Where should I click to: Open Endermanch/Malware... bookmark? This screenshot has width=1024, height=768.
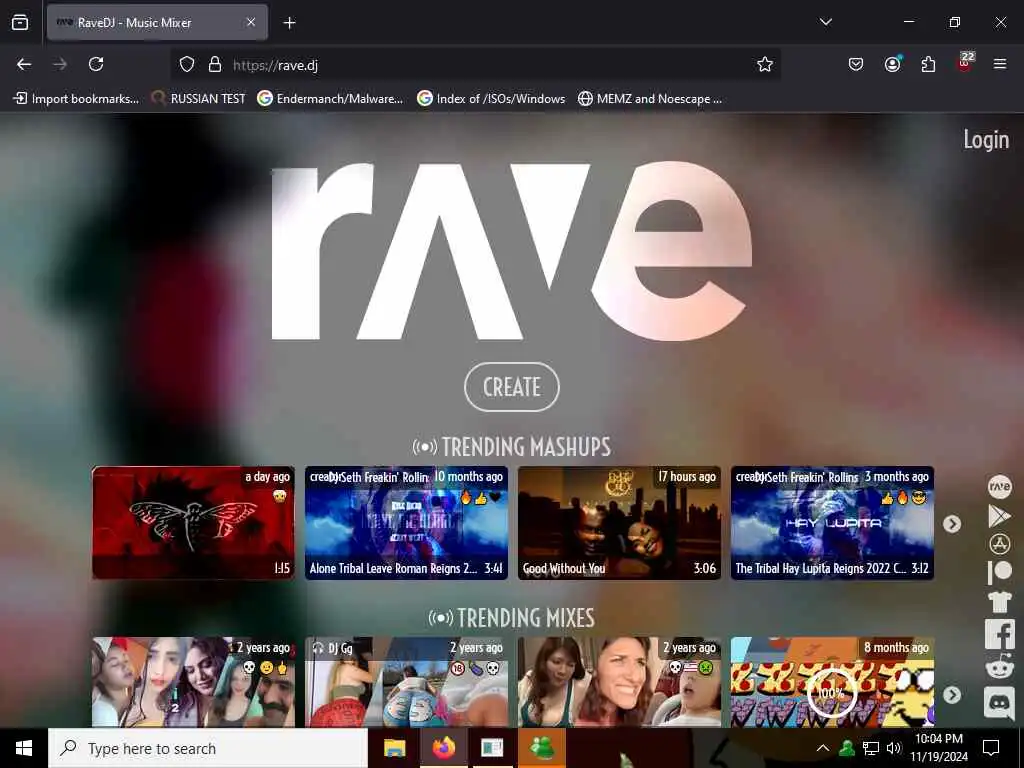(x=330, y=99)
